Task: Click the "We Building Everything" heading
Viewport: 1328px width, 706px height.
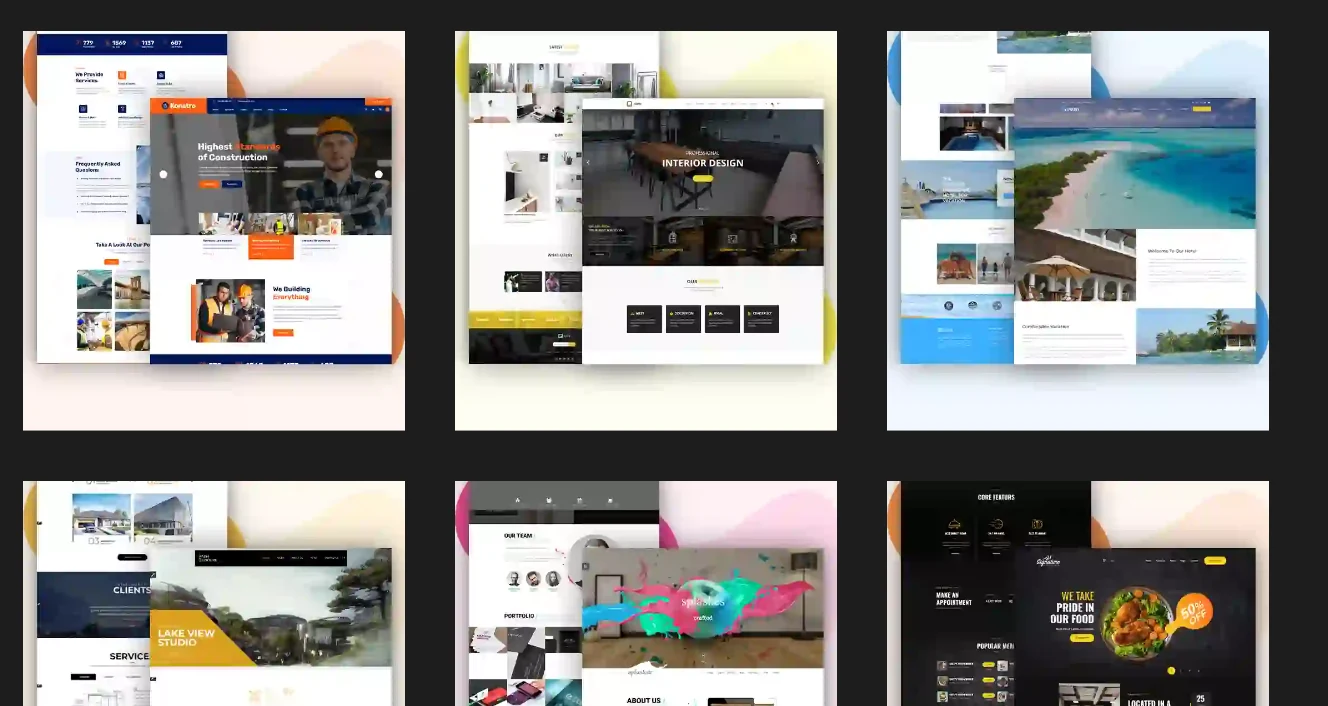Action: point(292,293)
